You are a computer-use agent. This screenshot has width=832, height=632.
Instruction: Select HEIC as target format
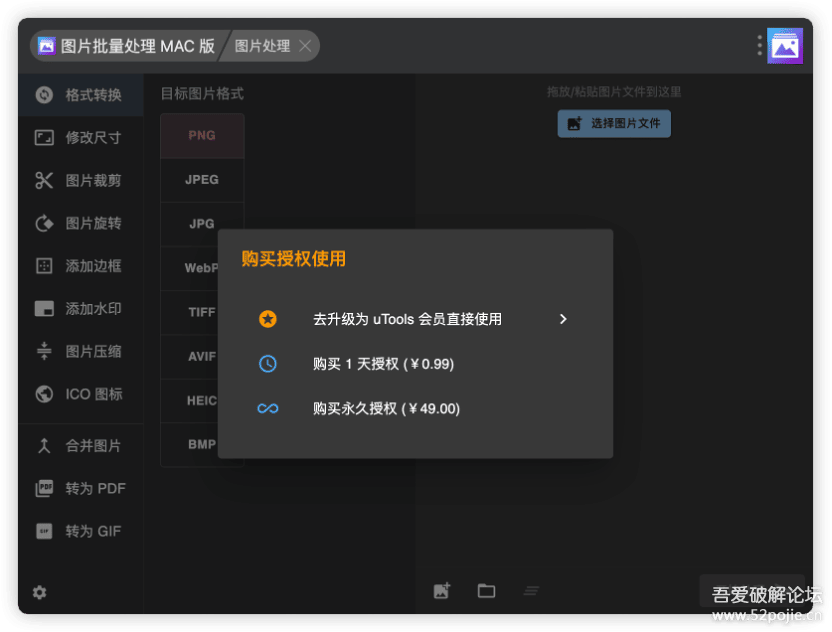(x=189, y=400)
